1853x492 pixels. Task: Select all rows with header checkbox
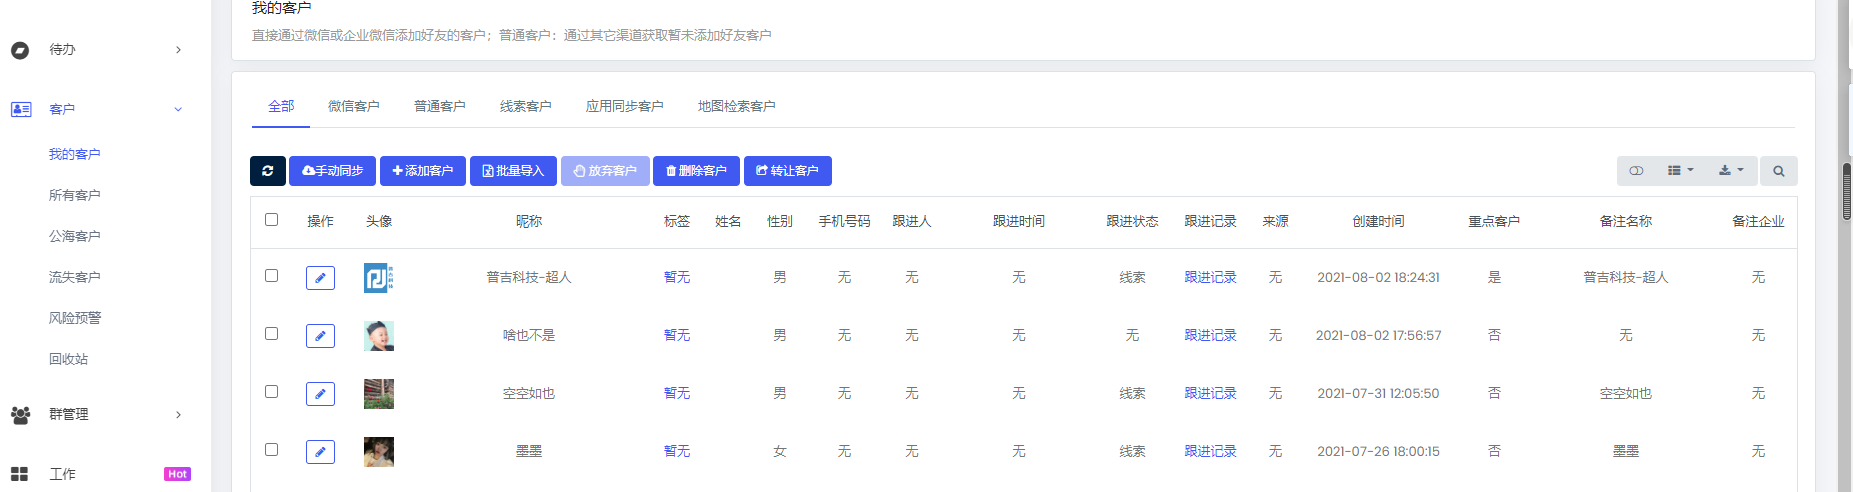[271, 220]
